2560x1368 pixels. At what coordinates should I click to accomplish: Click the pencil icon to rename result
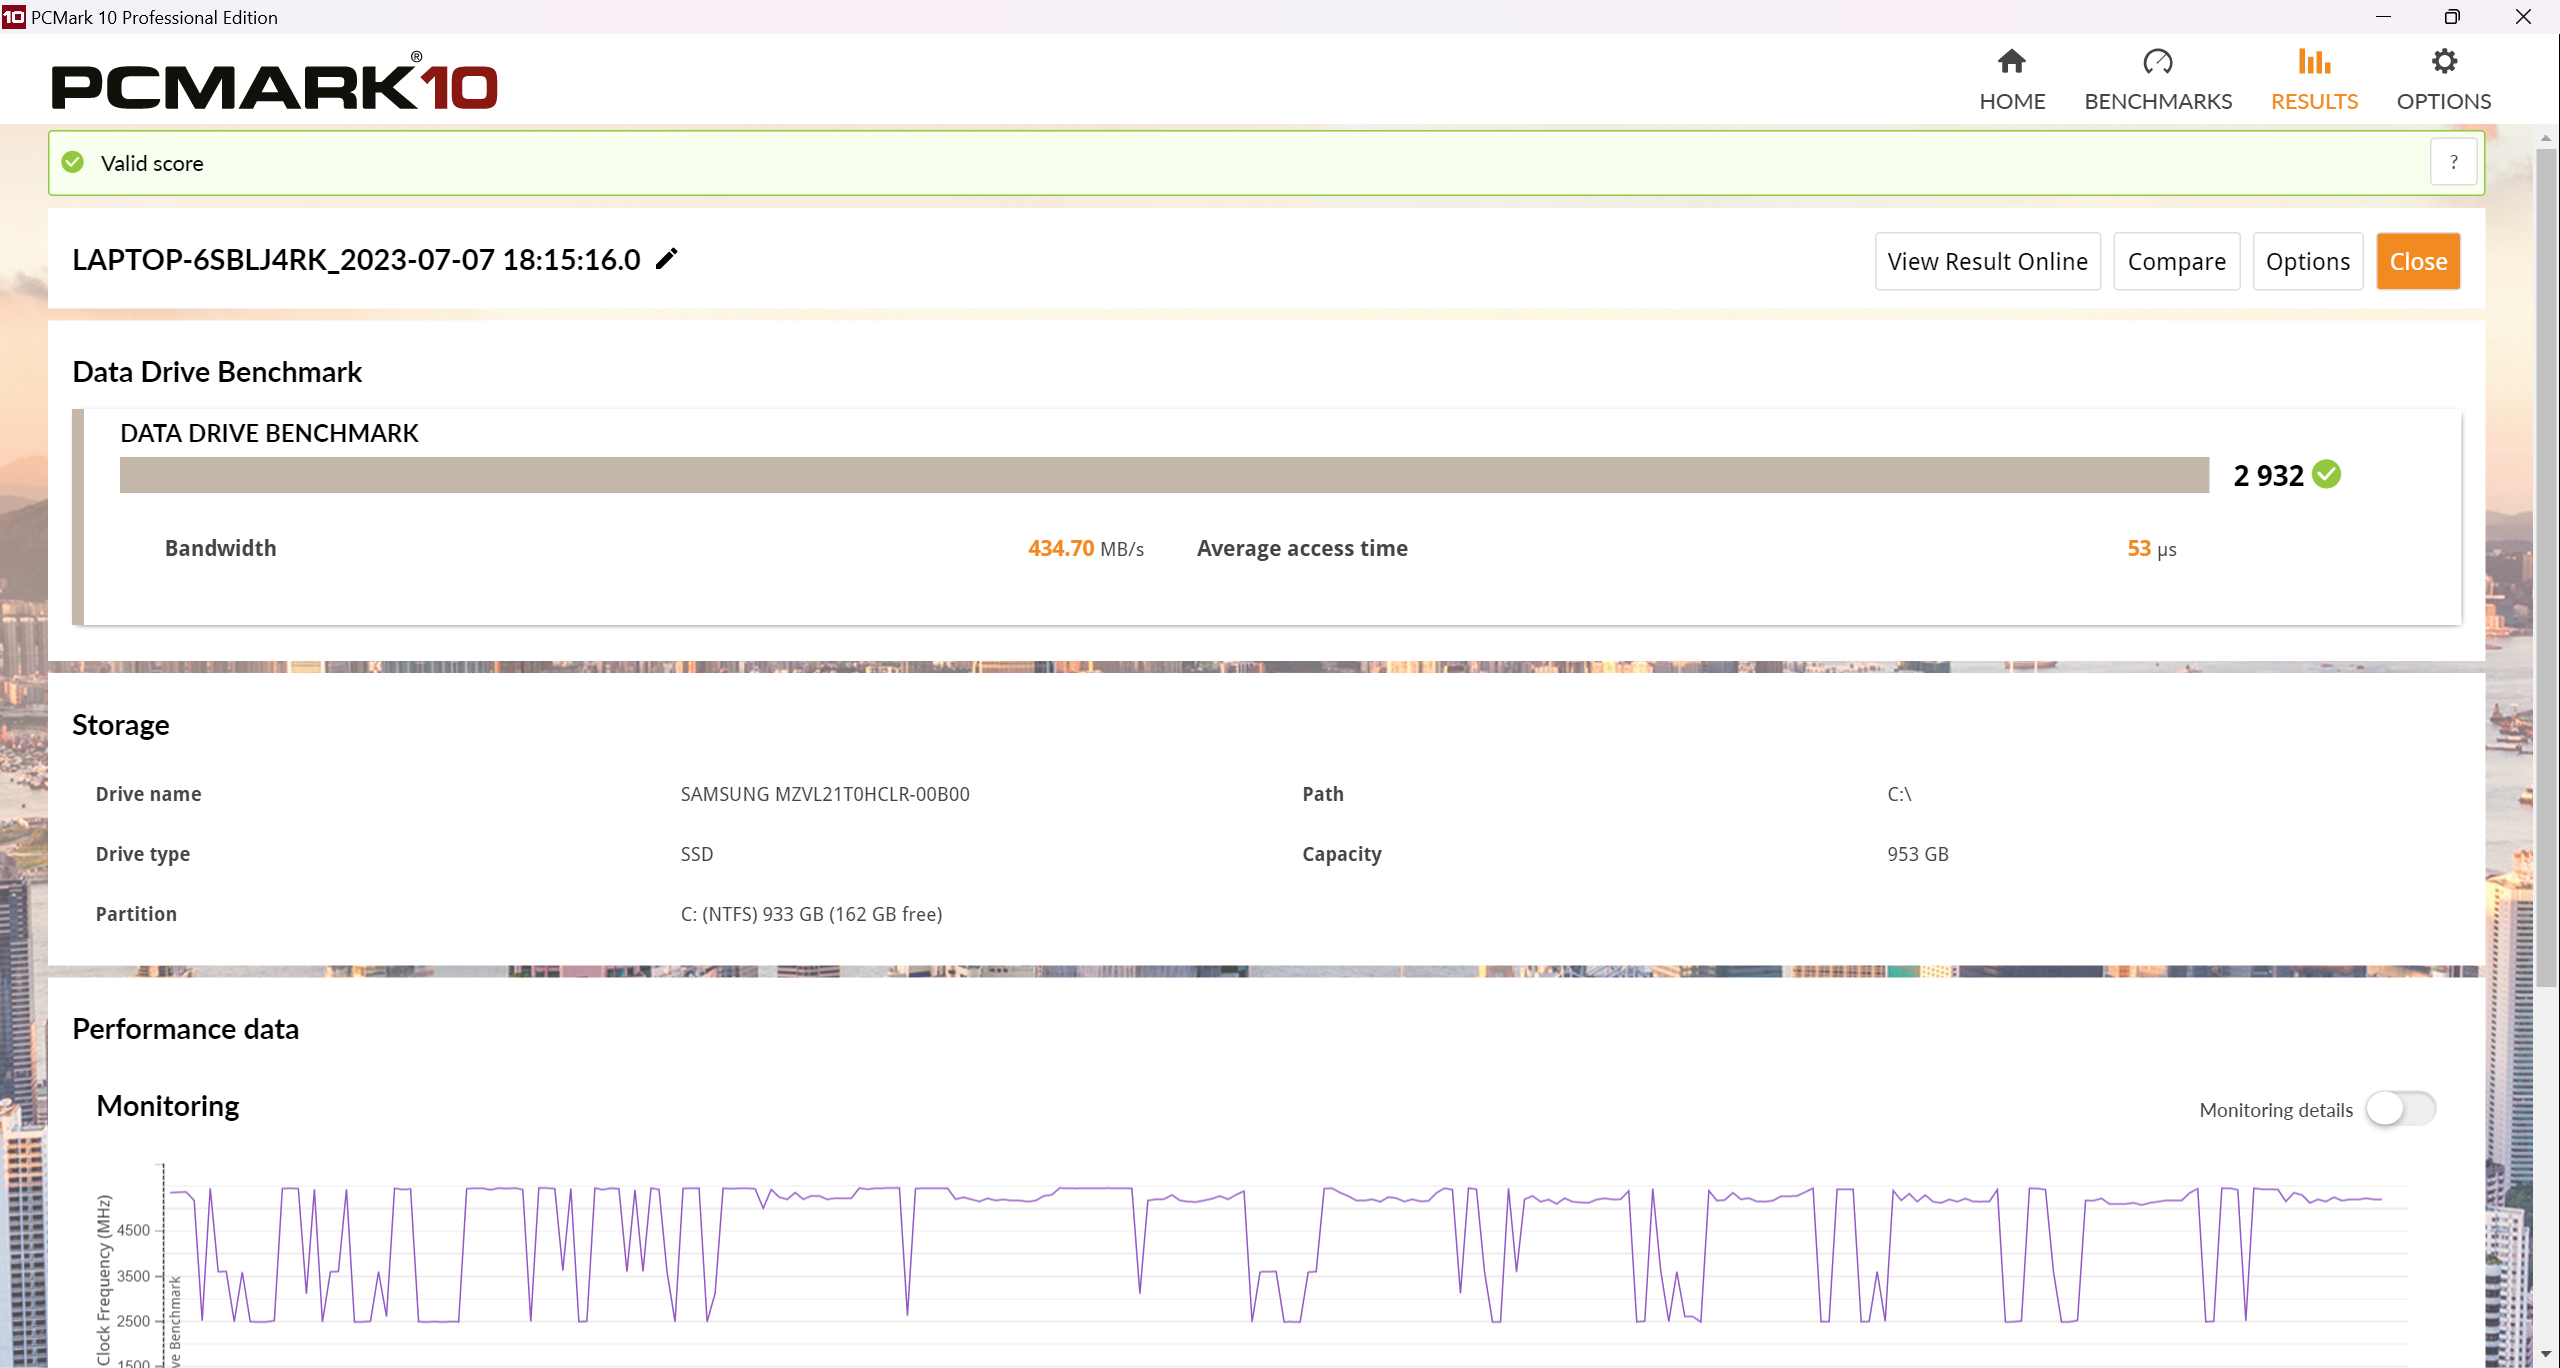pyautogui.click(x=667, y=259)
